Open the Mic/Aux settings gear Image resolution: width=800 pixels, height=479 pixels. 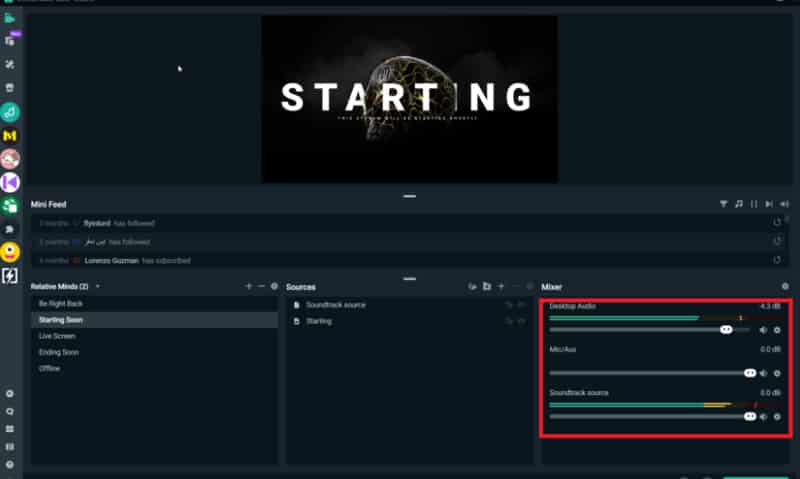pos(777,373)
